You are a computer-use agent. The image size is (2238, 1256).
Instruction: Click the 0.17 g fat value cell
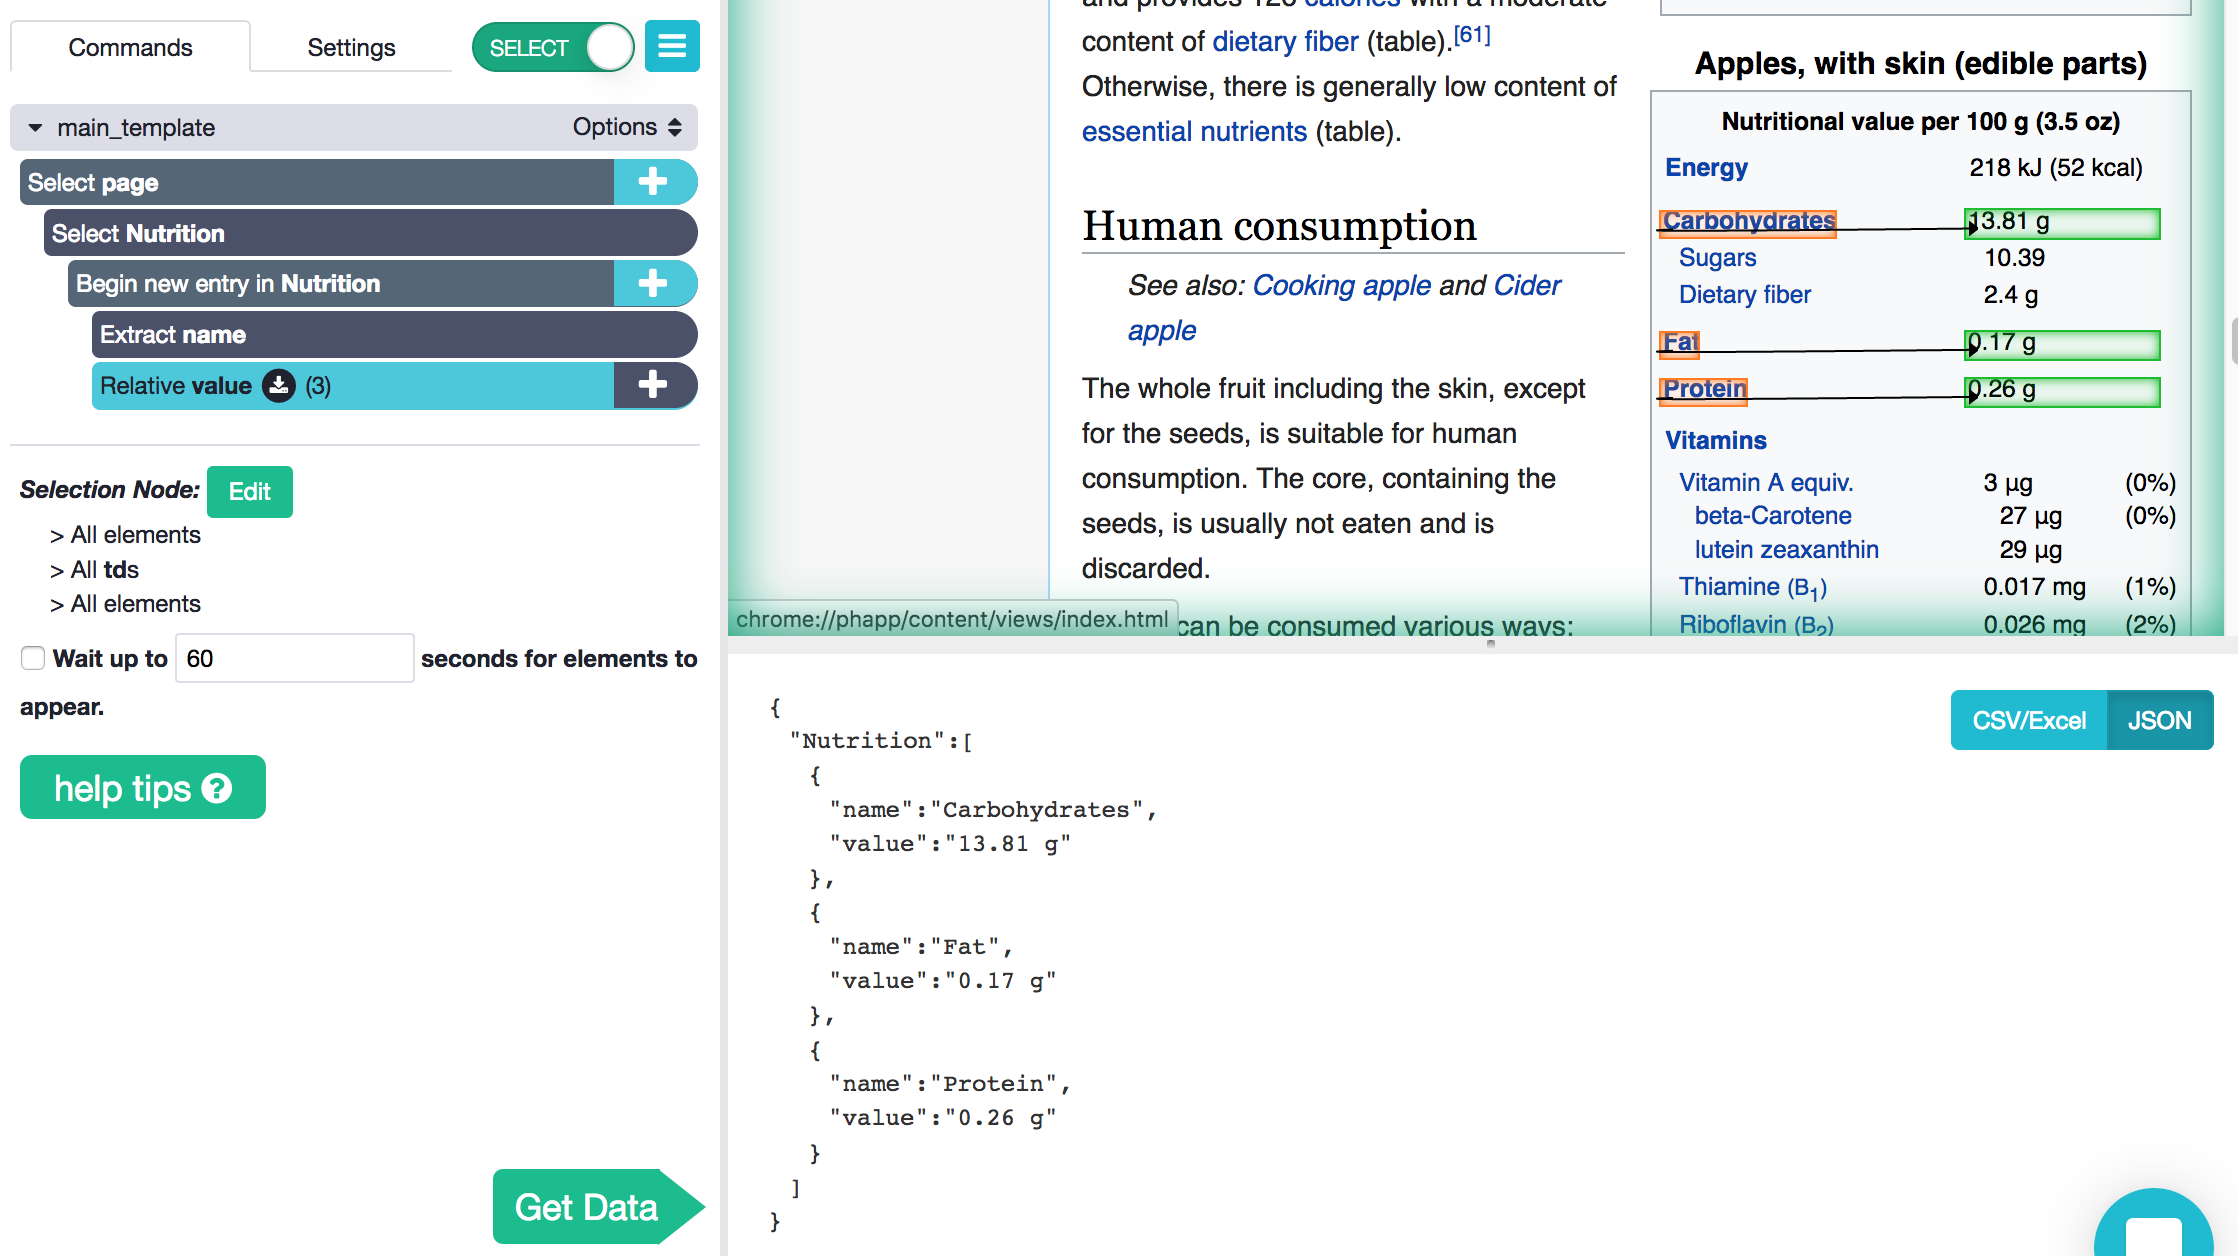(2062, 344)
